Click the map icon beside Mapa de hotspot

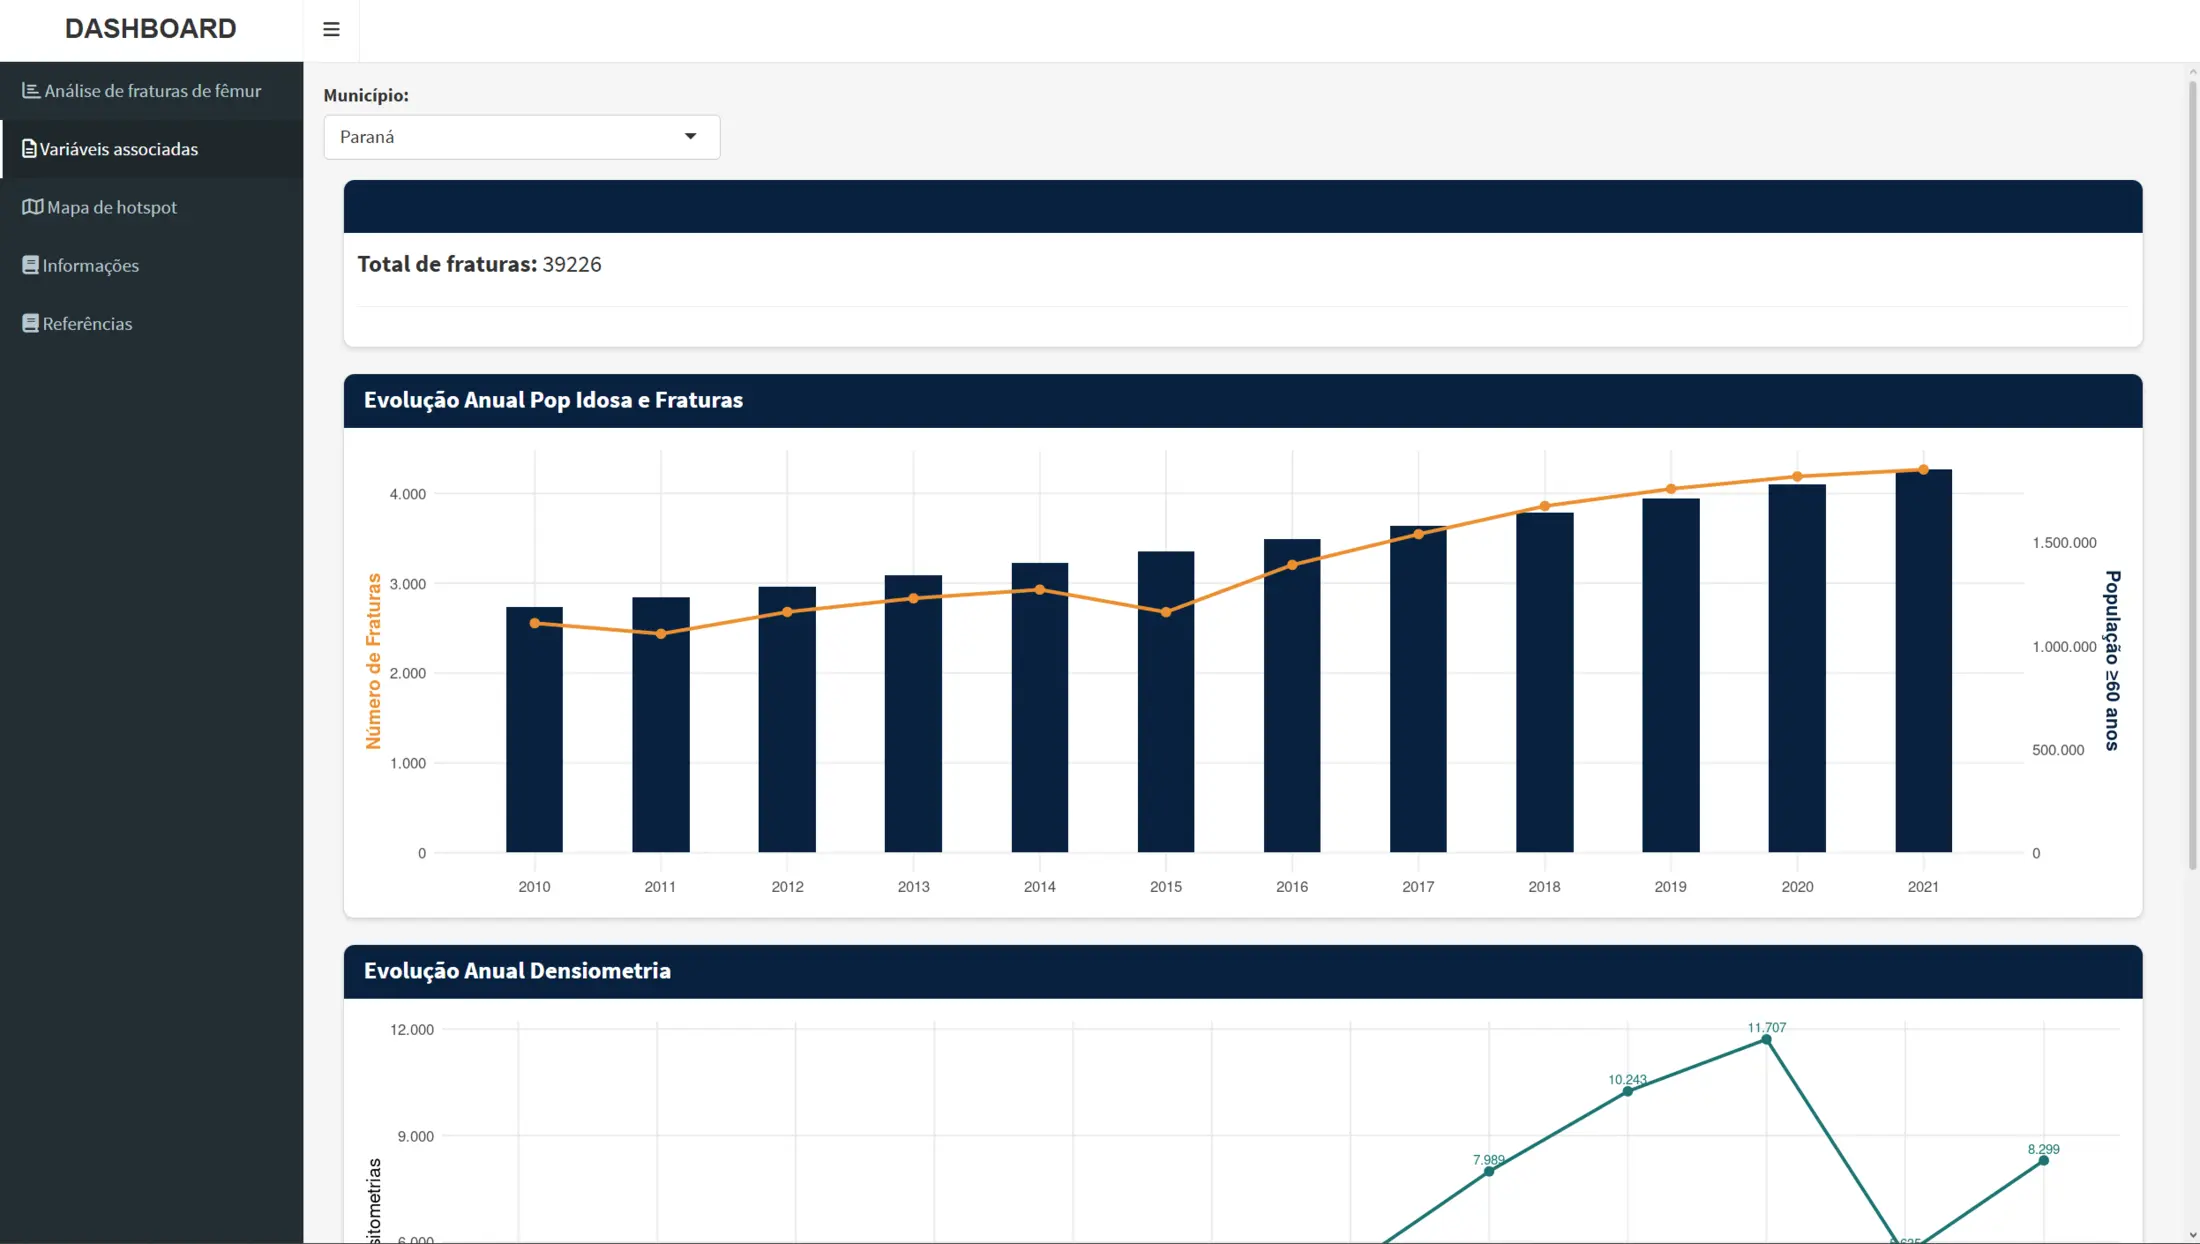pos(32,207)
